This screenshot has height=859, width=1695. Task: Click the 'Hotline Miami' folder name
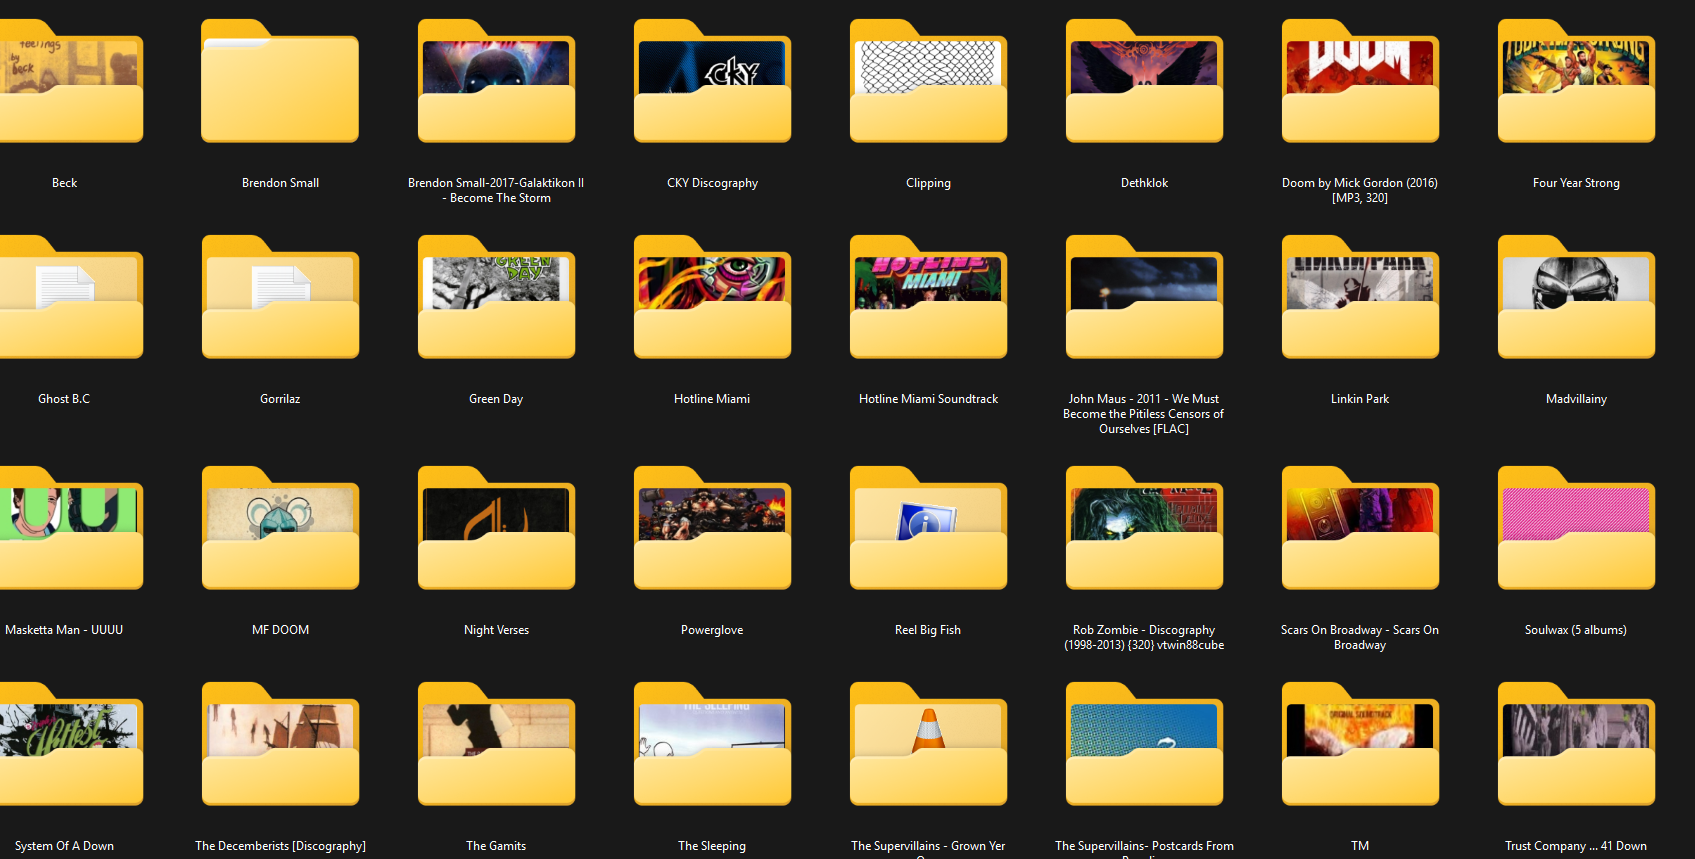click(712, 399)
